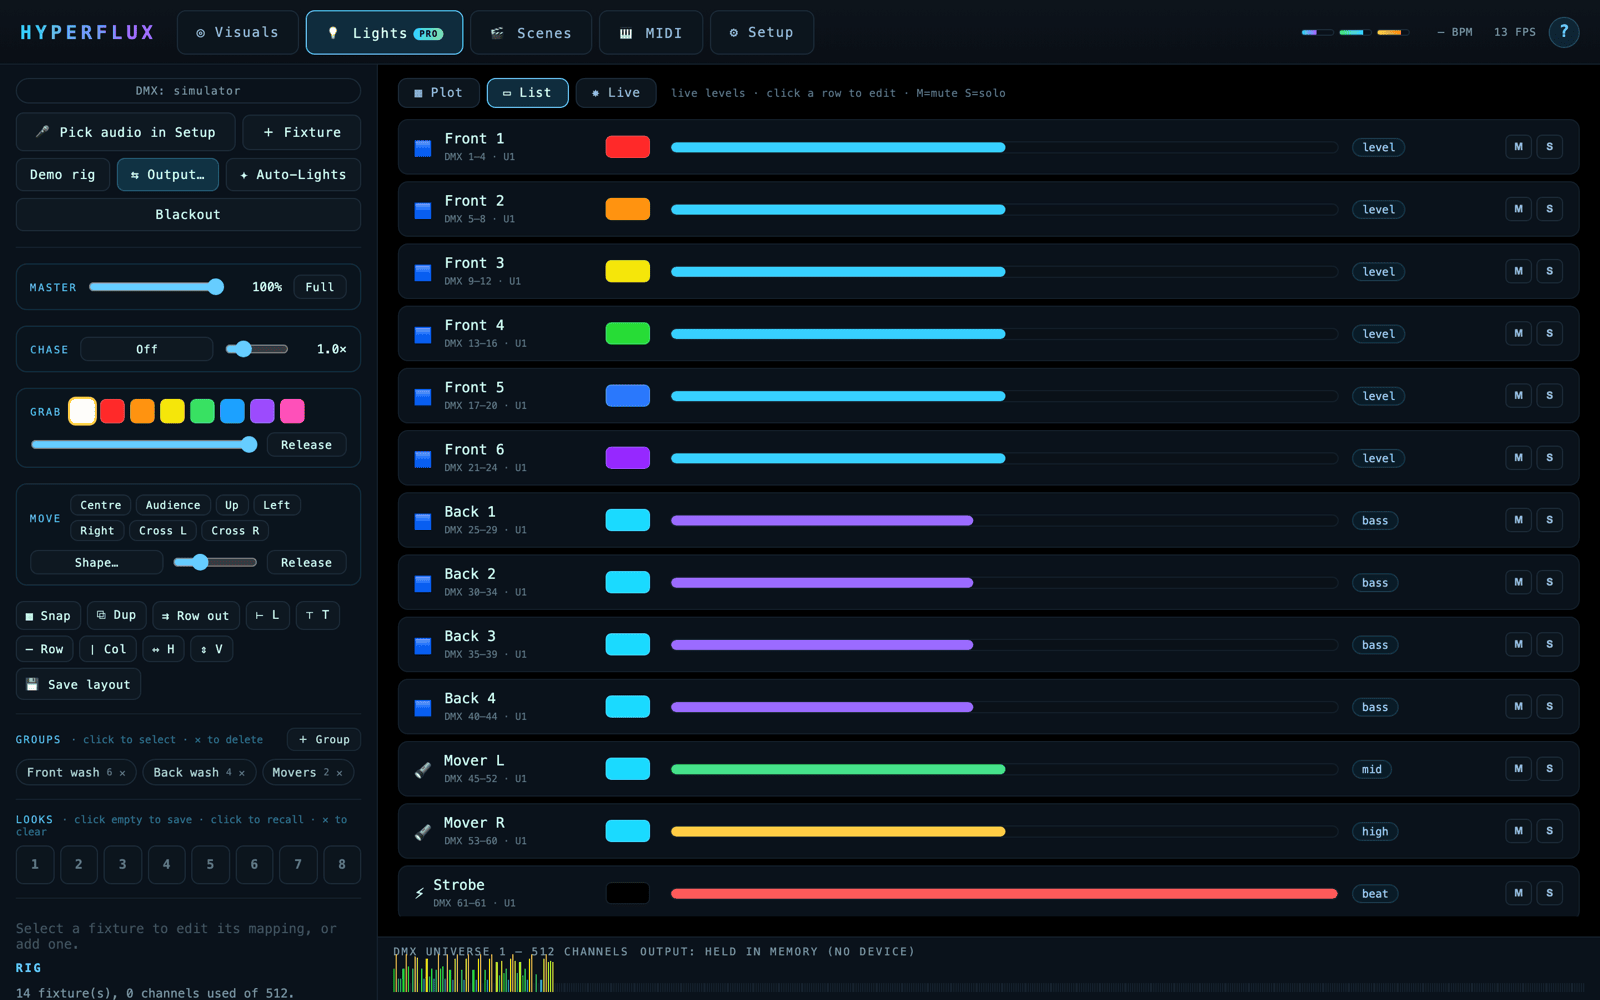The height and width of the screenshot is (1000, 1600).
Task: Align left with the L button
Action: 267,615
